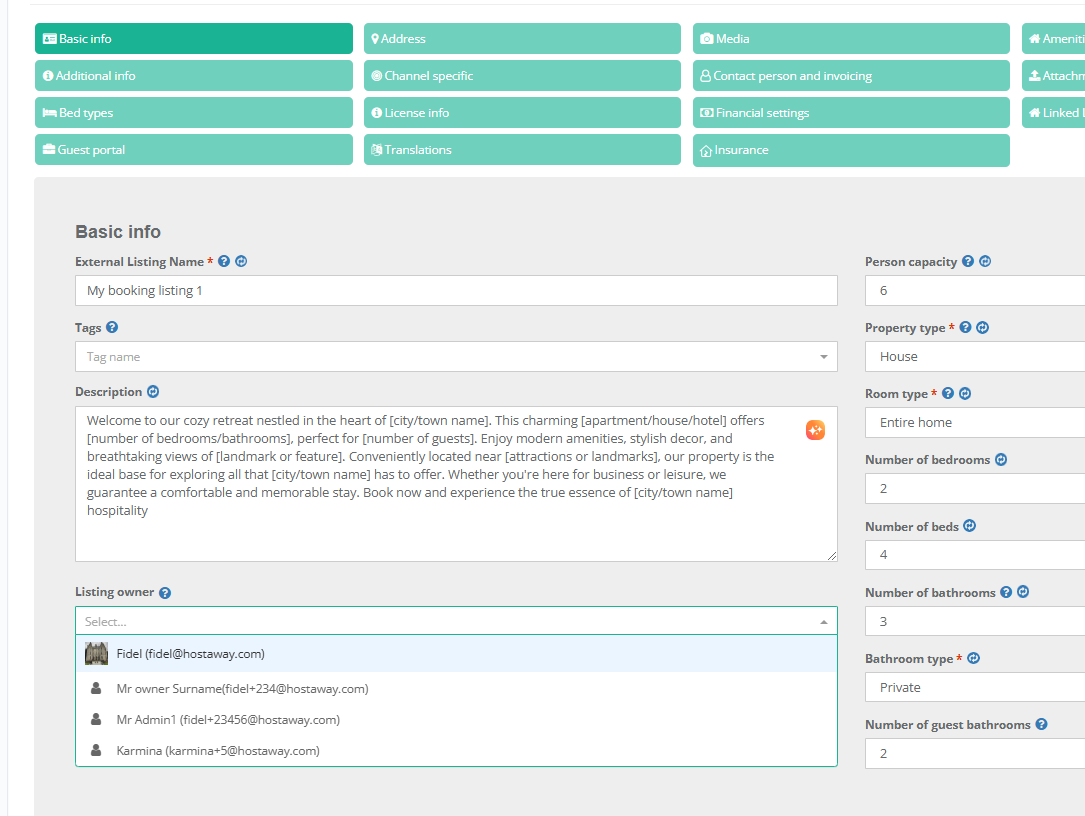1085x816 pixels.
Task: Click help icon beside Tags label
Action: (x=112, y=327)
